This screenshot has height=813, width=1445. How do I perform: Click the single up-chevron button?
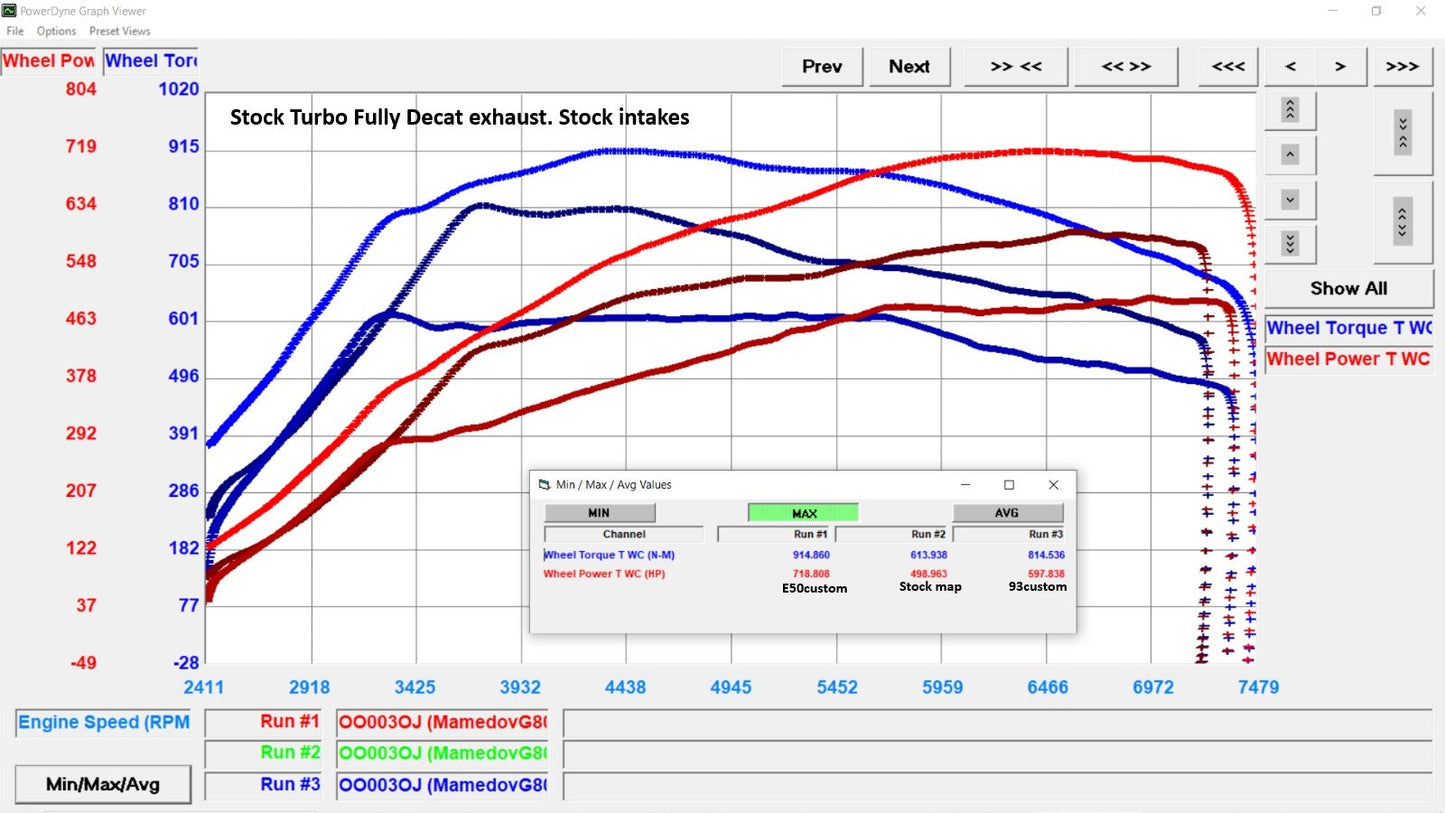click(1289, 155)
